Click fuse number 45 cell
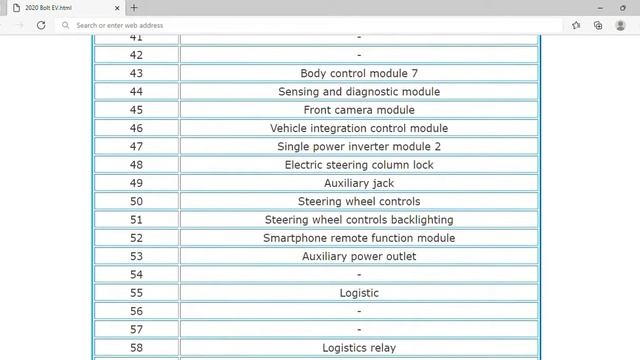Viewport: 640px width, 360px height. point(136,110)
